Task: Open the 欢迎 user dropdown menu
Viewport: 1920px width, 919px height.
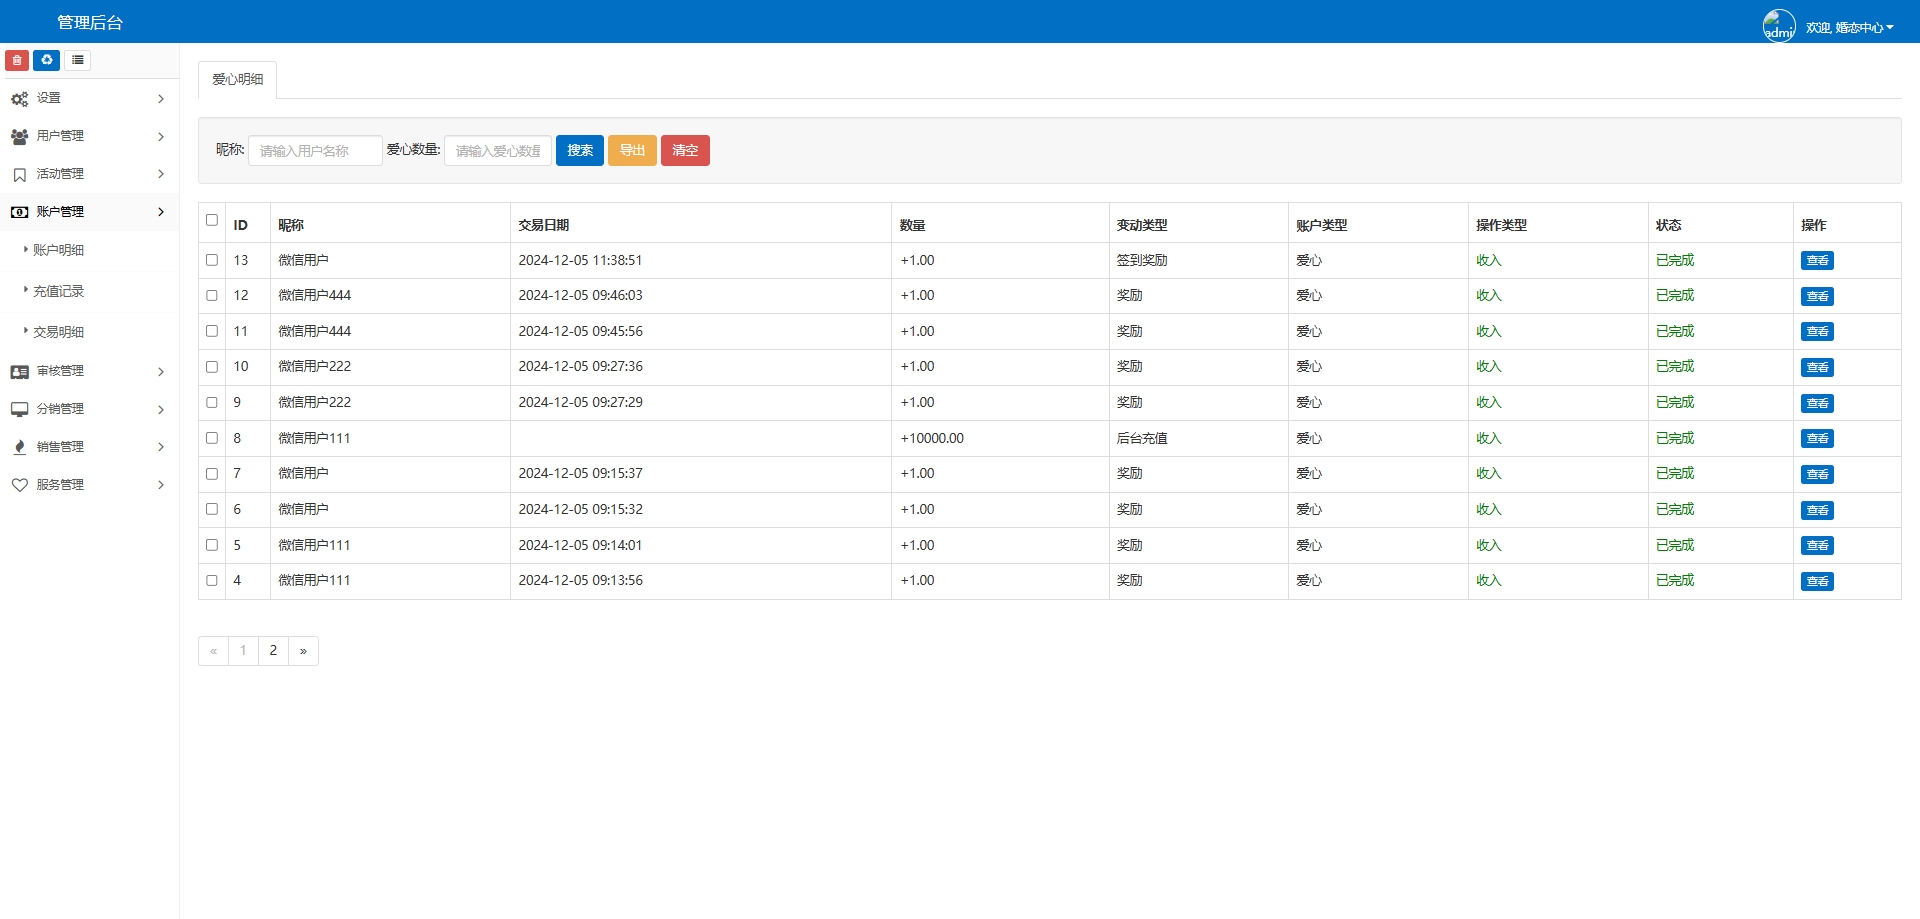Action: [x=1849, y=27]
